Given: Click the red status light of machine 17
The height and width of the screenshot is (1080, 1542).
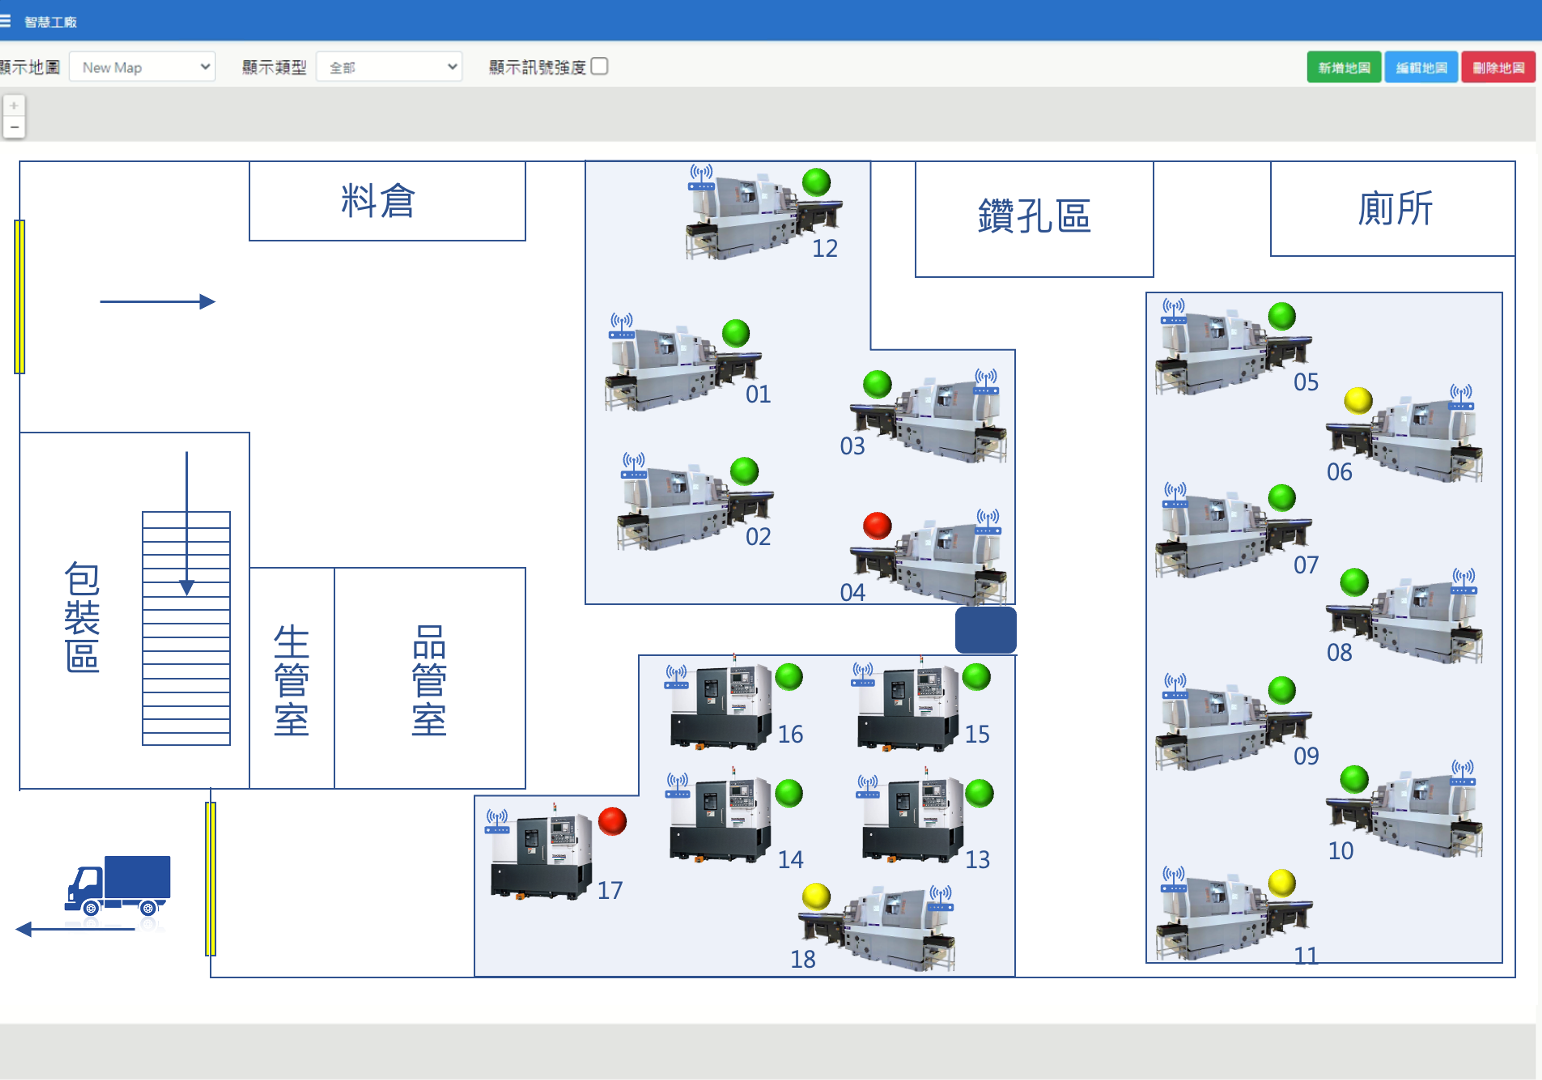Looking at the screenshot, I should tap(612, 821).
